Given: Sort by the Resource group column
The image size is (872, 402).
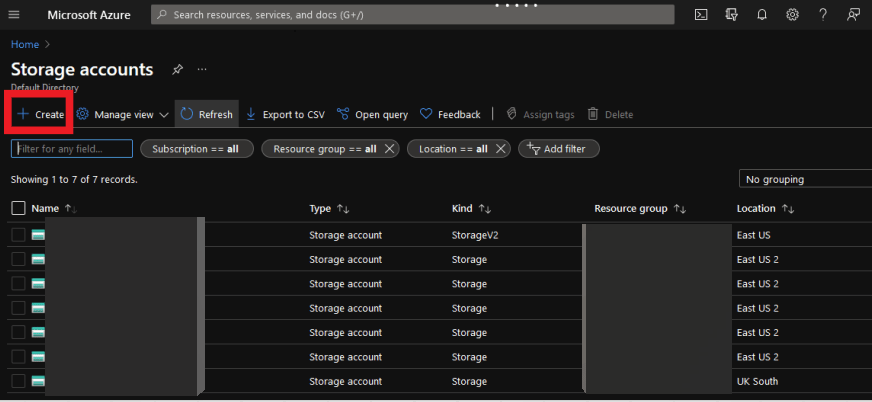Looking at the screenshot, I should (640, 209).
